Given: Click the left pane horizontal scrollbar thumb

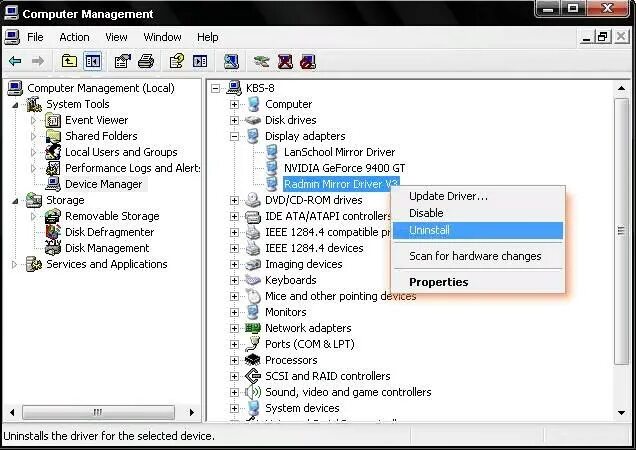Looking at the screenshot, I should coord(99,413).
